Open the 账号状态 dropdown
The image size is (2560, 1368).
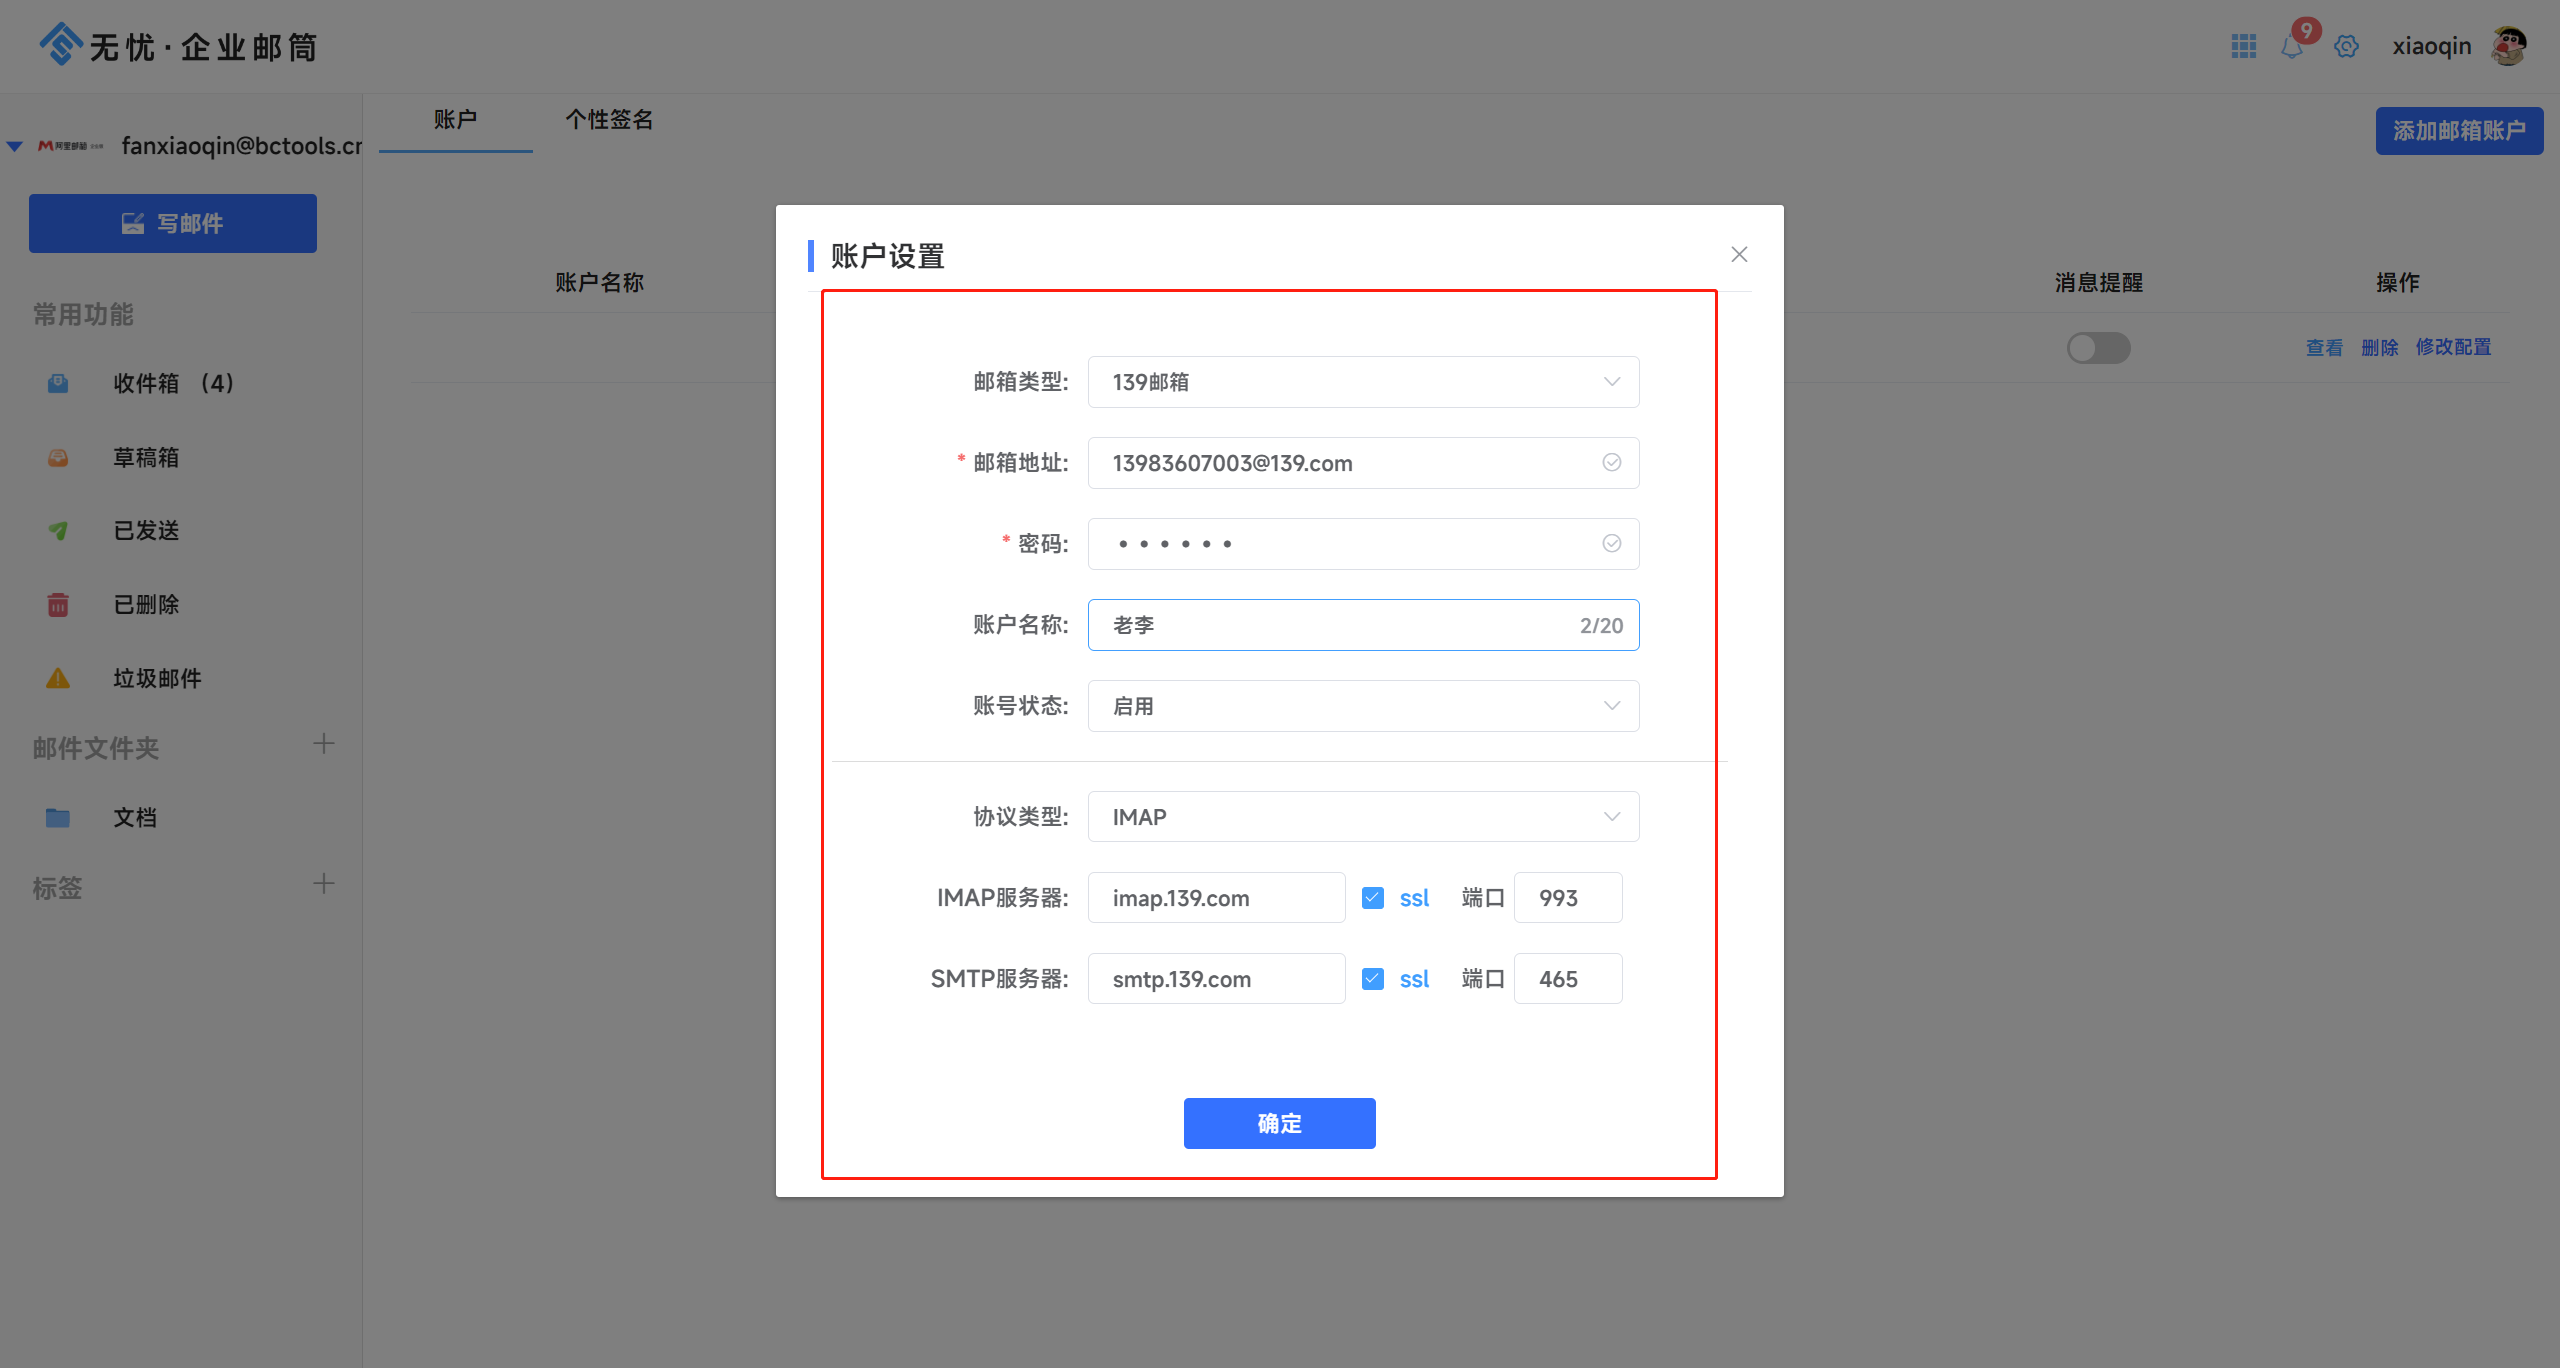(x=1363, y=706)
